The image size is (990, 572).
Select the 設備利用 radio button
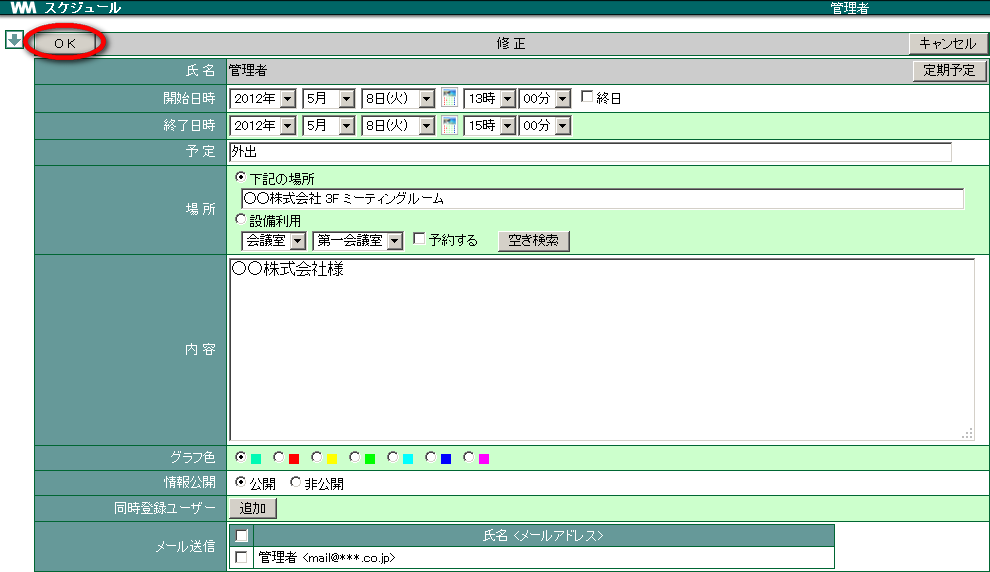click(241, 219)
